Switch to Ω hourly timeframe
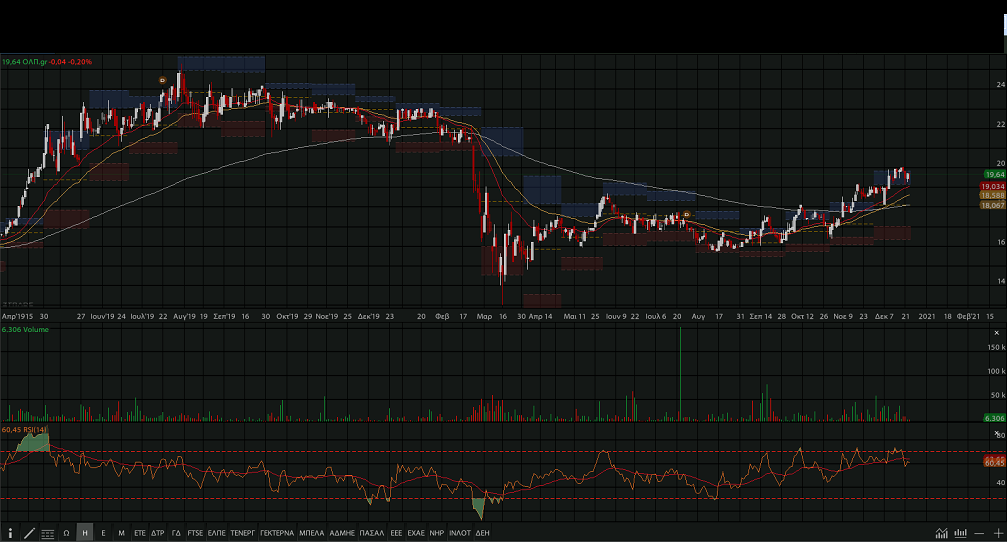The image size is (1007, 542). (x=66, y=533)
